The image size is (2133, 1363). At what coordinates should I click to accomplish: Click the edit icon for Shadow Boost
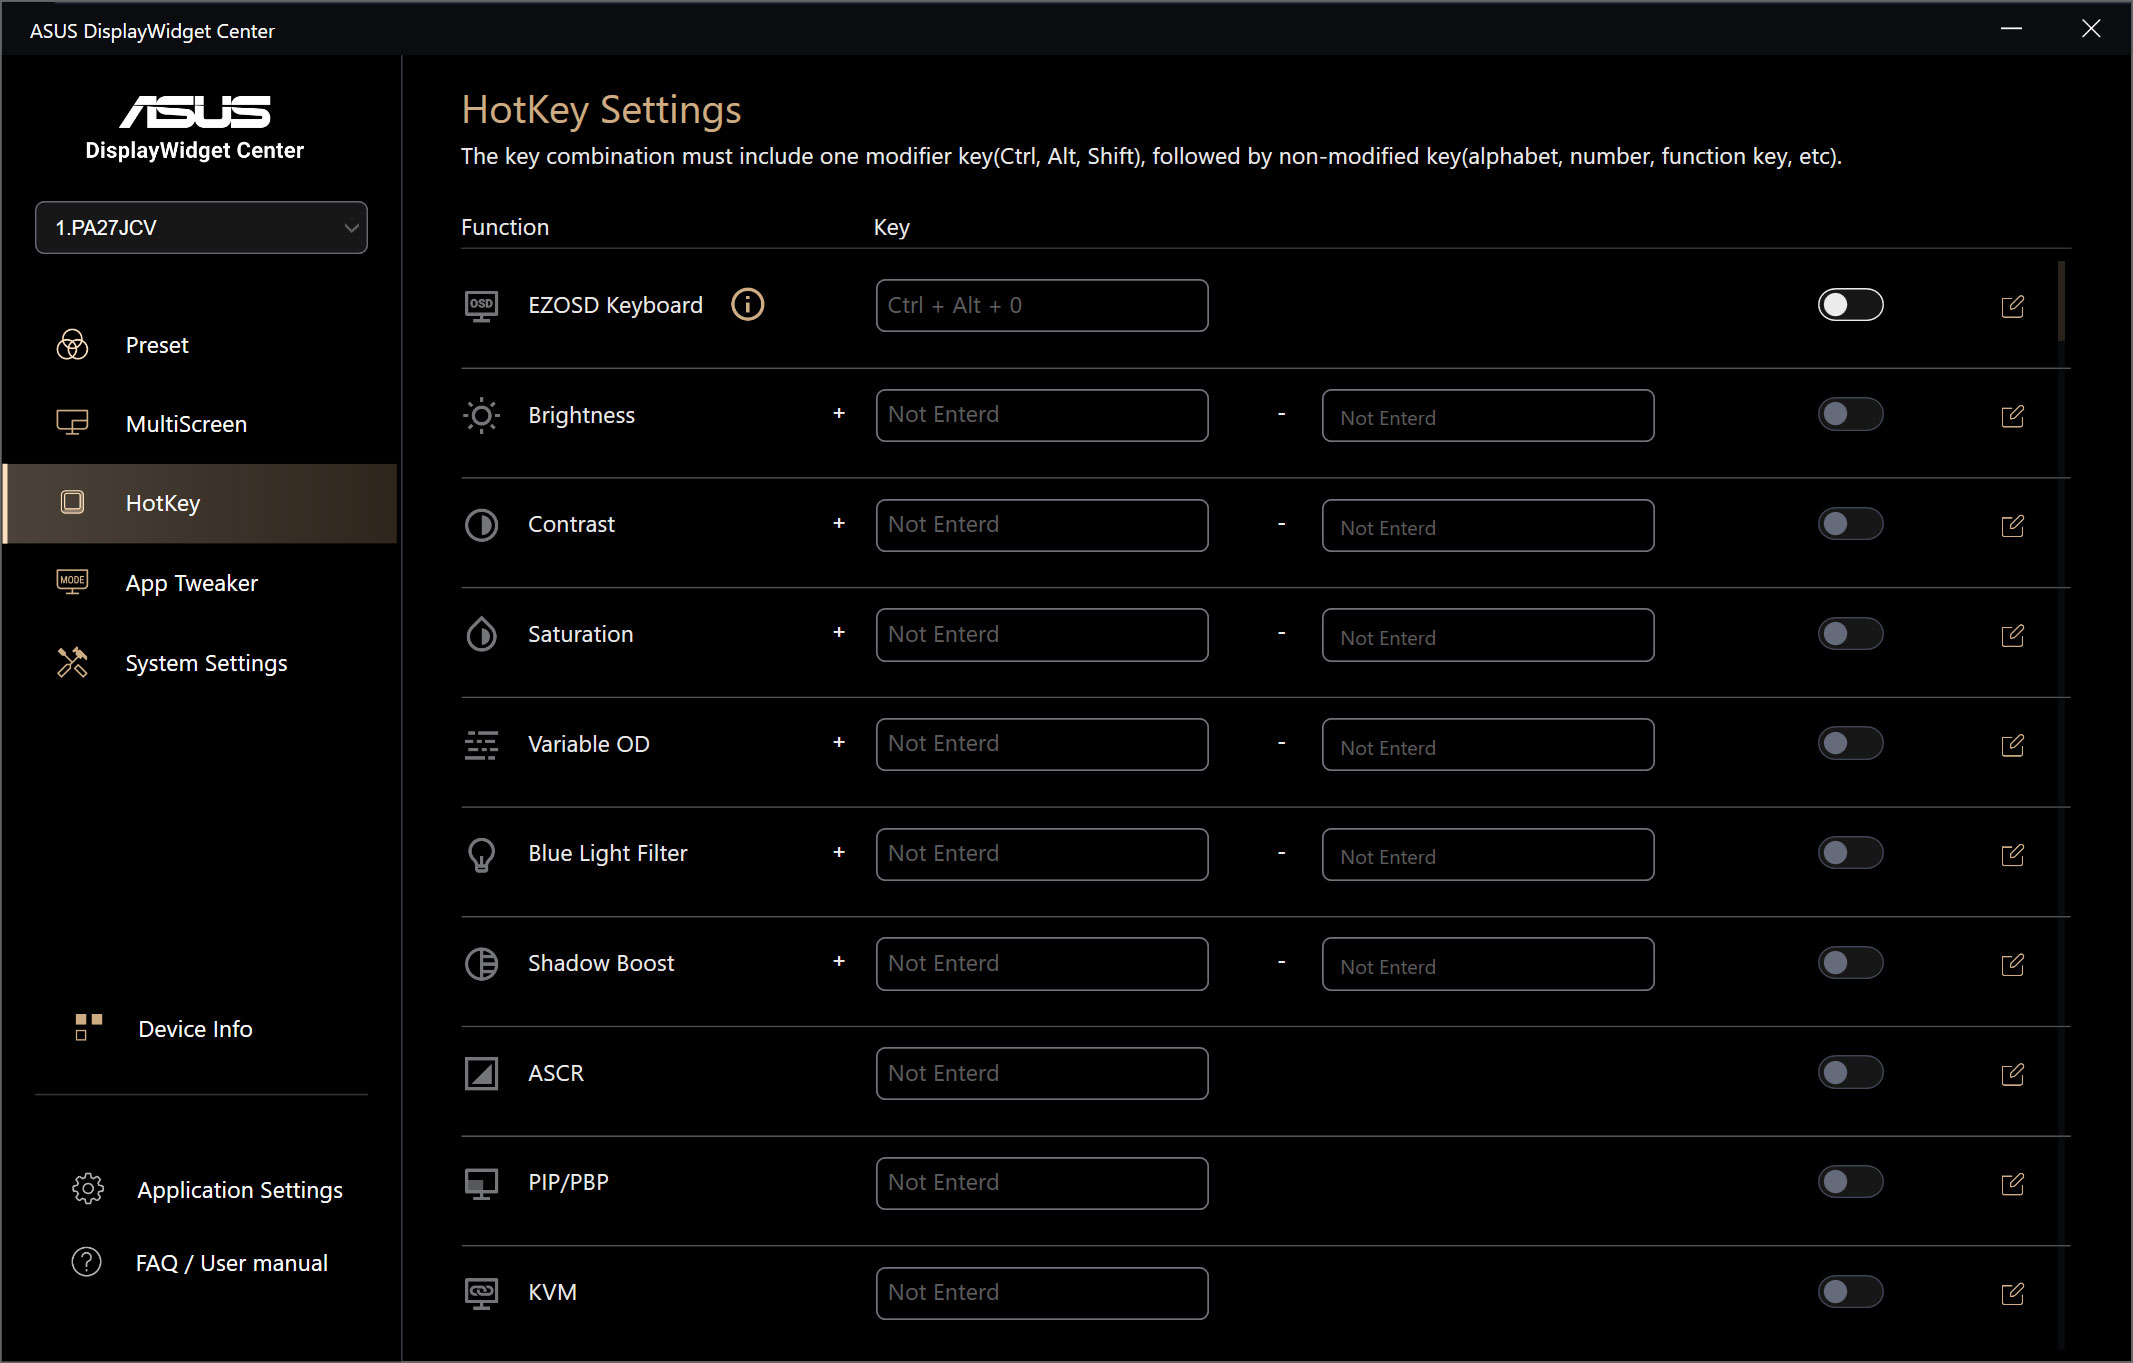click(x=2012, y=964)
